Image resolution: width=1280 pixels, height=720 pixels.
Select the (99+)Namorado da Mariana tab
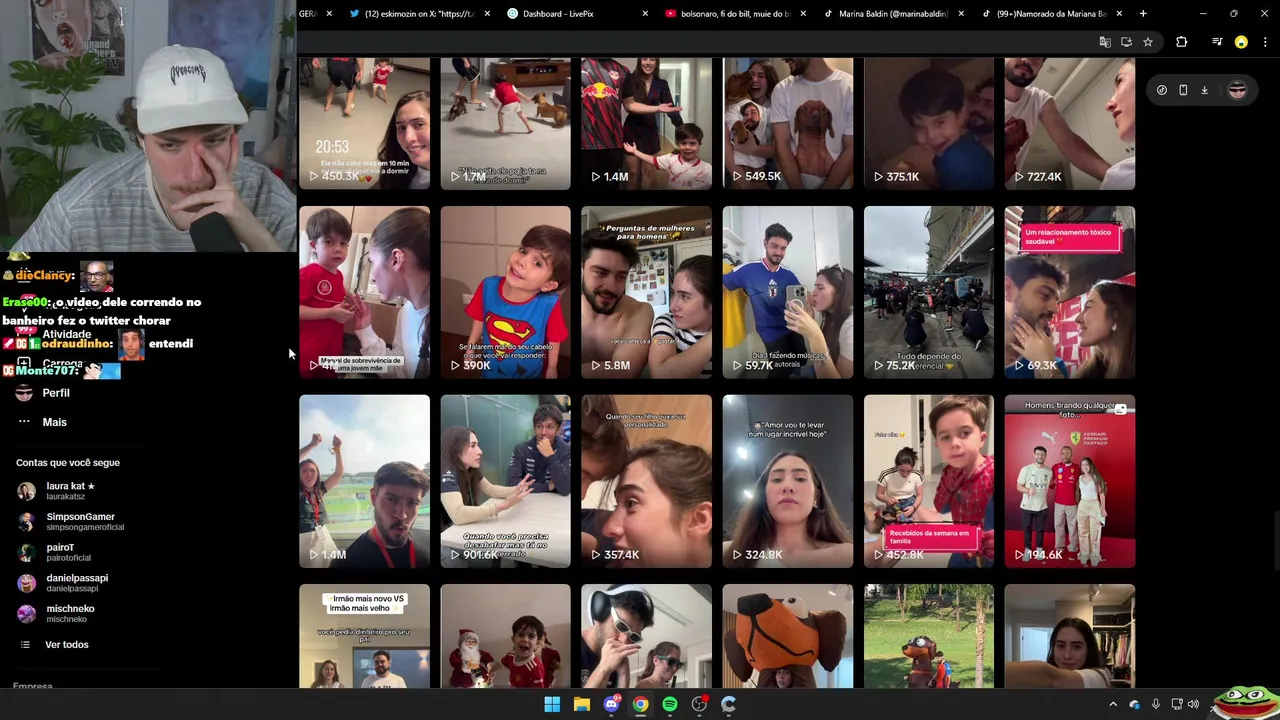[1052, 14]
